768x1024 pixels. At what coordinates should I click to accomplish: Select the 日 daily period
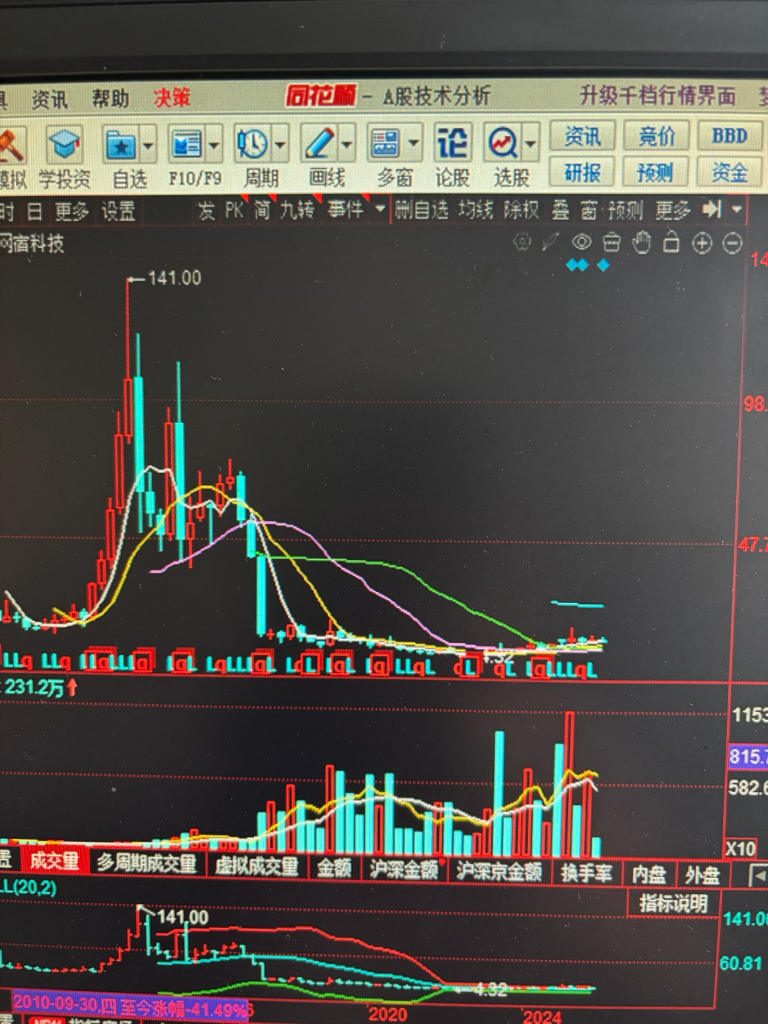click(35, 211)
